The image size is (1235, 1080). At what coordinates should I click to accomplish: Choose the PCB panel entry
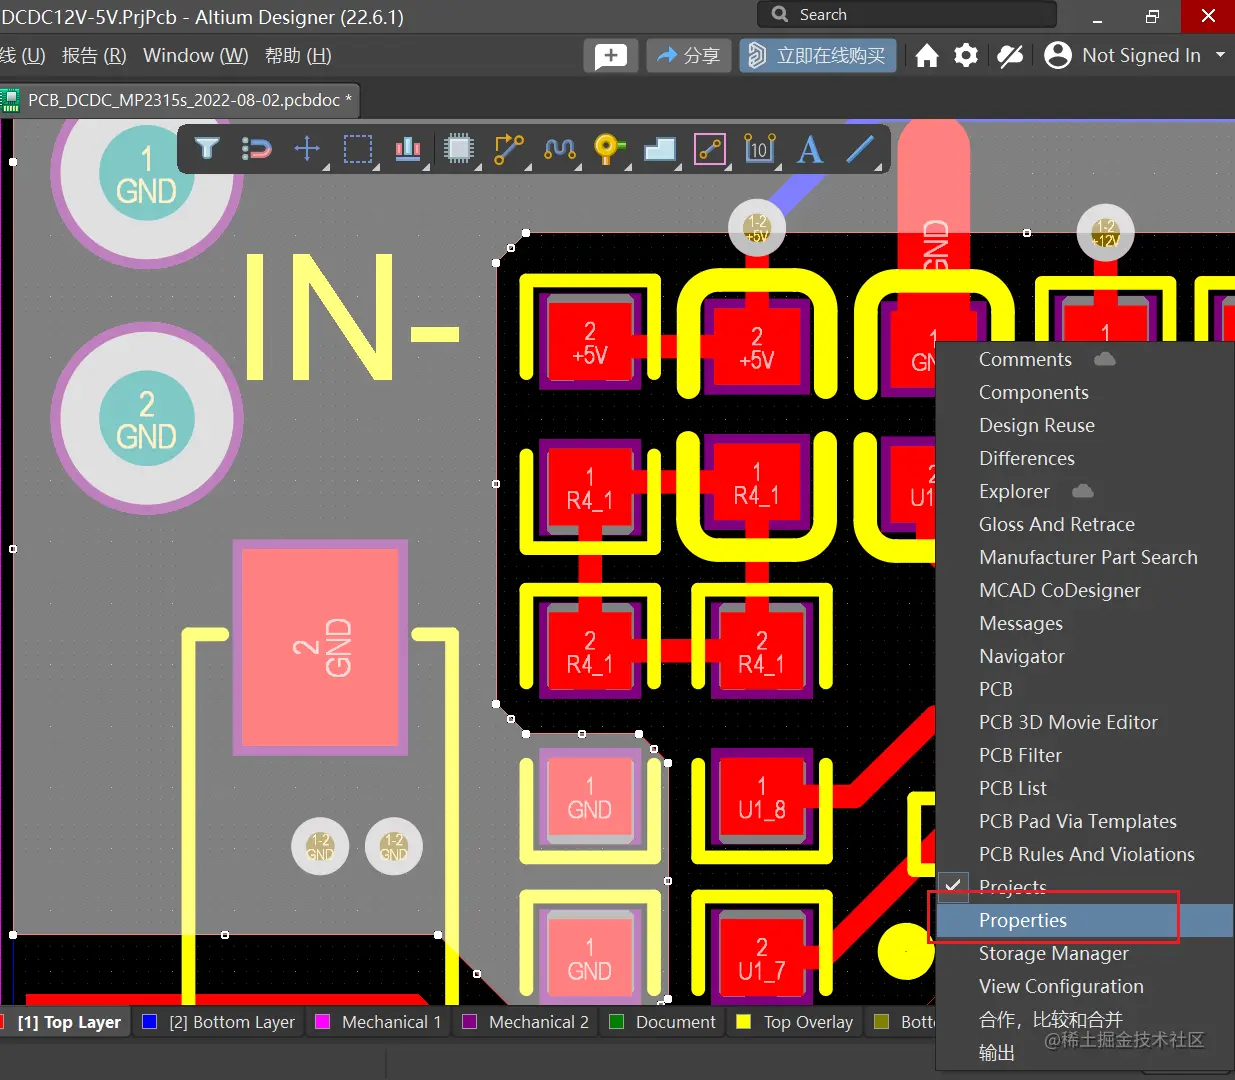pyautogui.click(x=1085, y=689)
